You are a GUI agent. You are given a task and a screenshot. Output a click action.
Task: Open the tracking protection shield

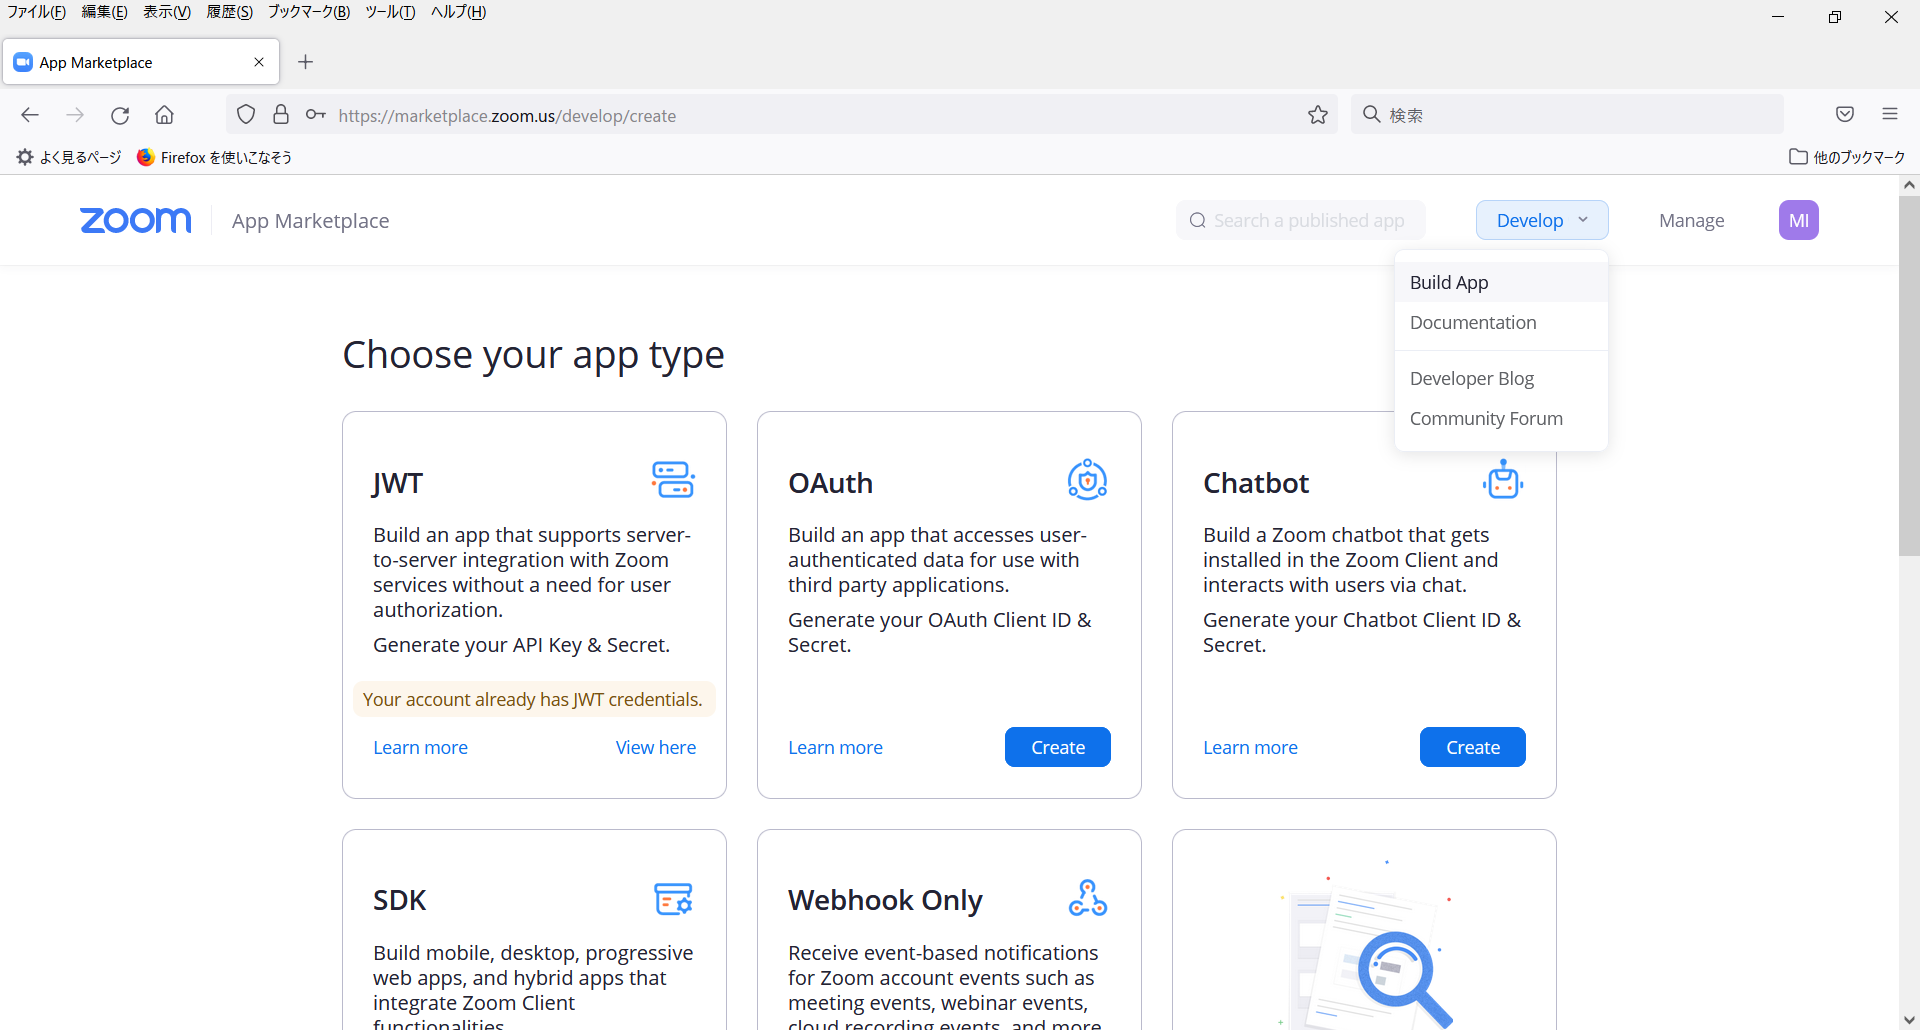[x=246, y=114]
